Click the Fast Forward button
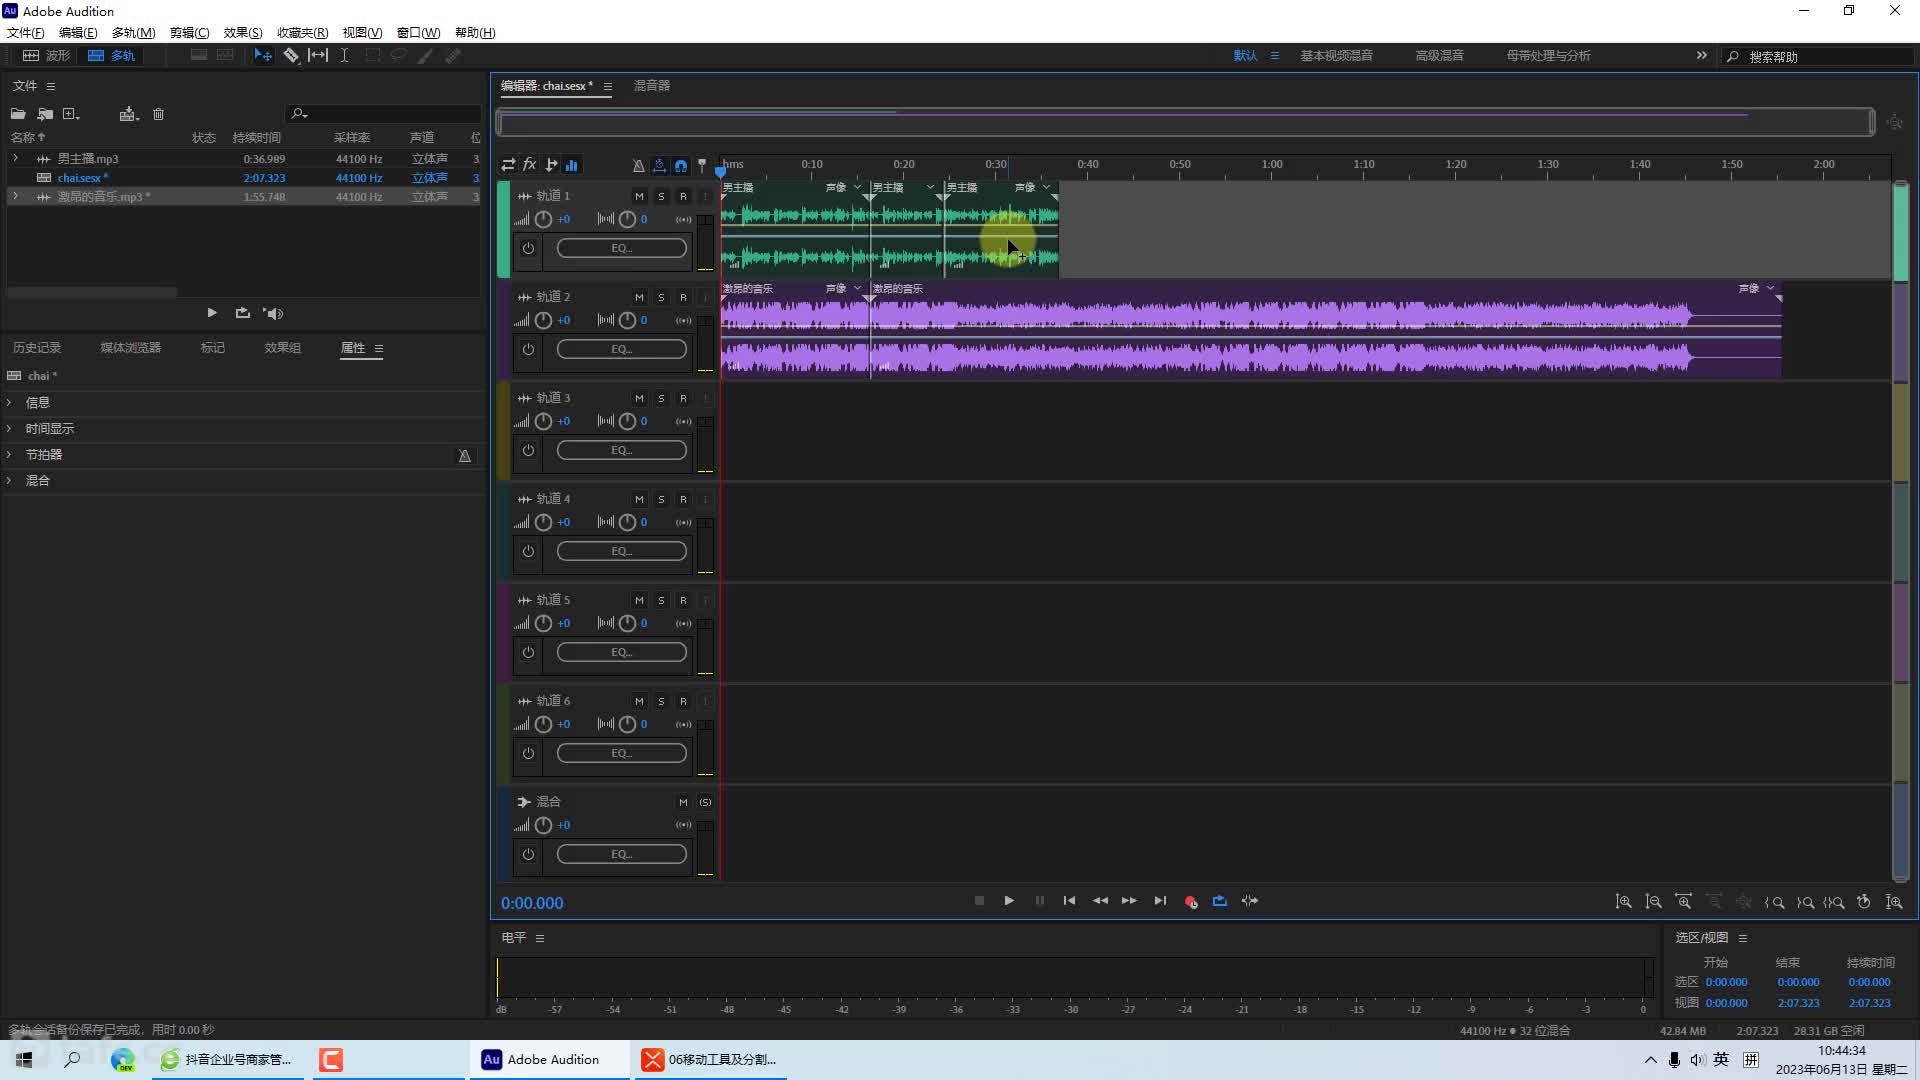Viewport: 1920px width, 1080px height. (x=1129, y=901)
